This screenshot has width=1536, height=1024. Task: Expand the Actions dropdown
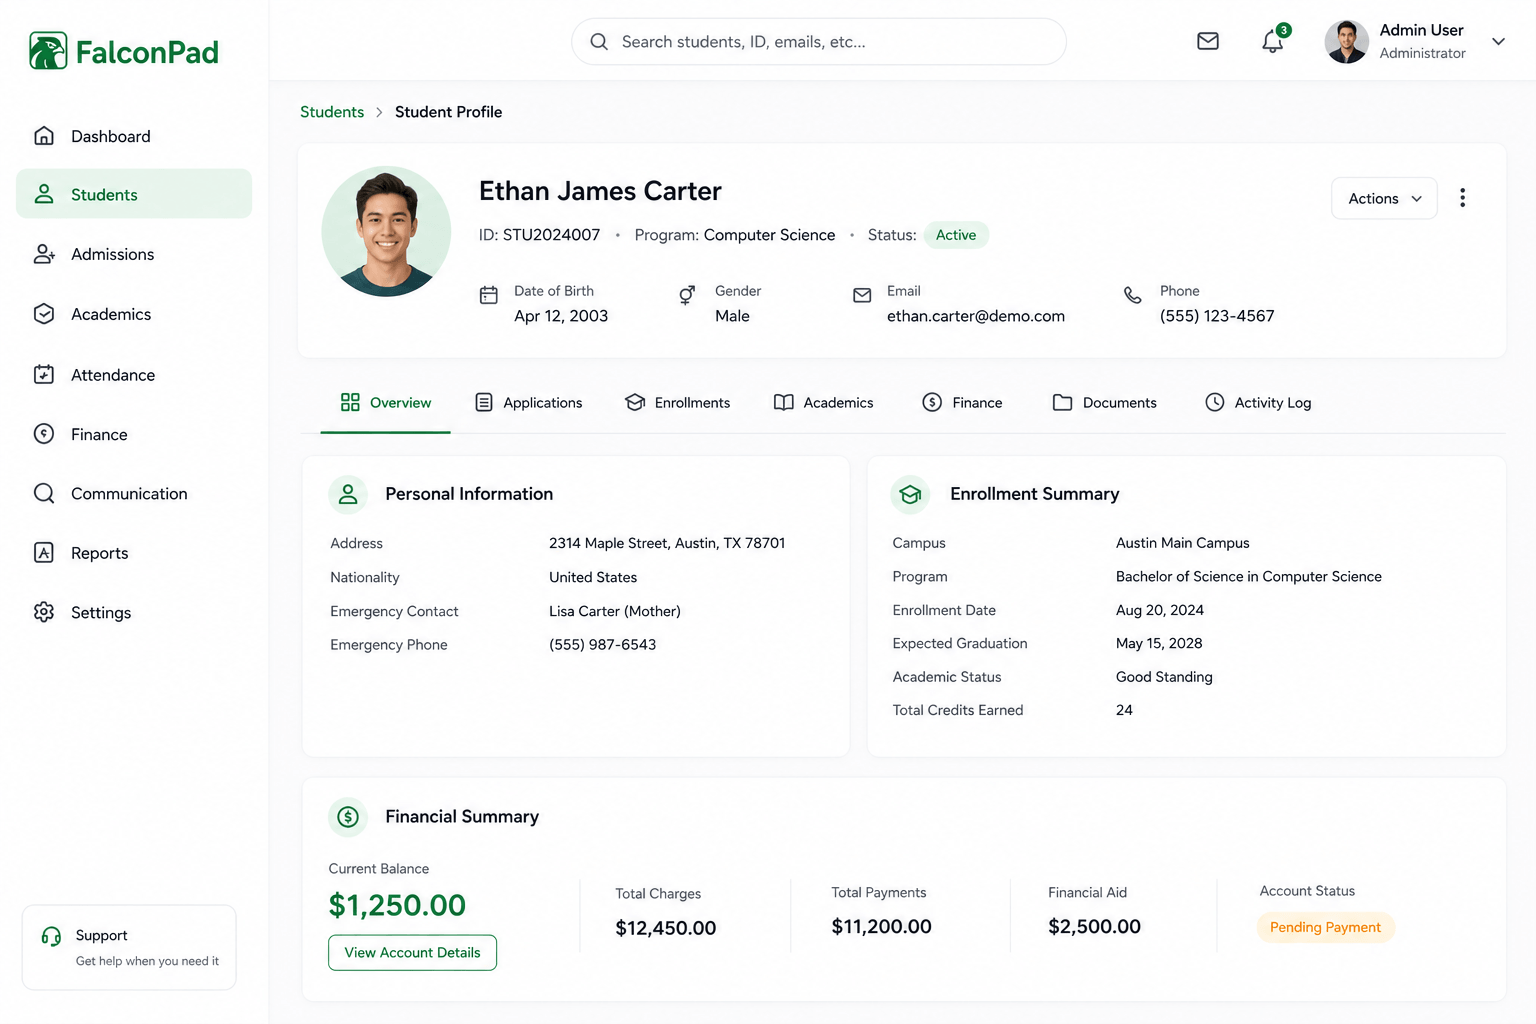(1384, 198)
